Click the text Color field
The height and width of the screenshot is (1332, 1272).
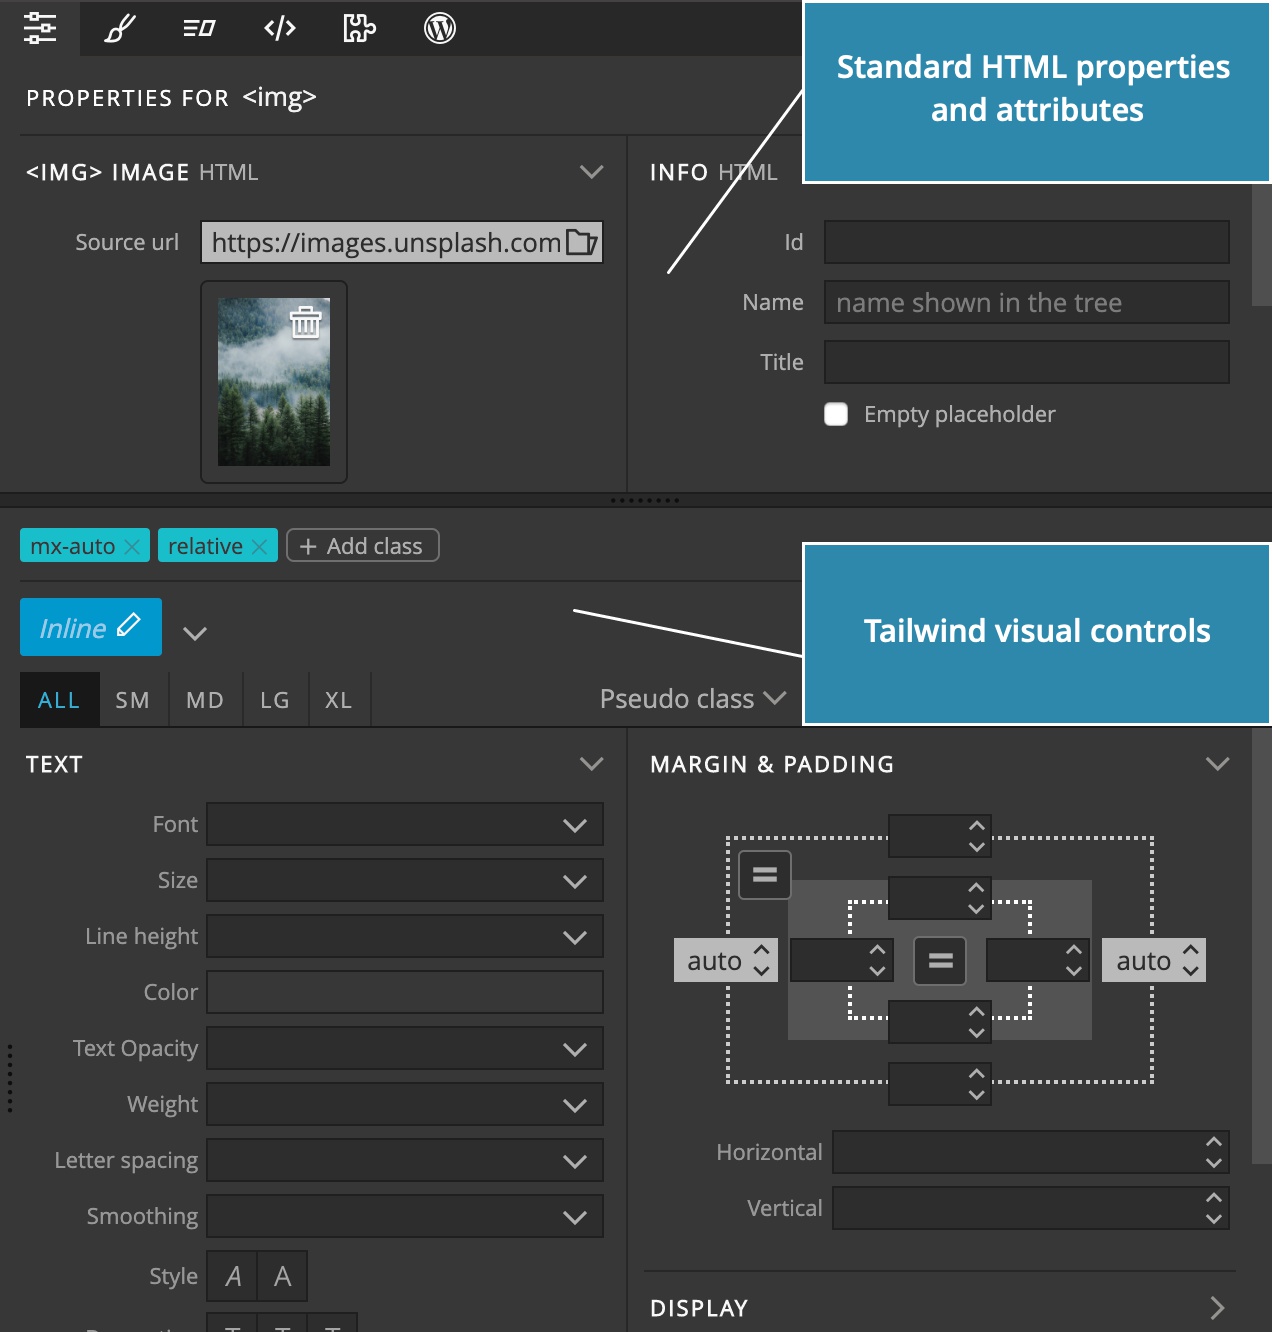pyautogui.click(x=405, y=992)
